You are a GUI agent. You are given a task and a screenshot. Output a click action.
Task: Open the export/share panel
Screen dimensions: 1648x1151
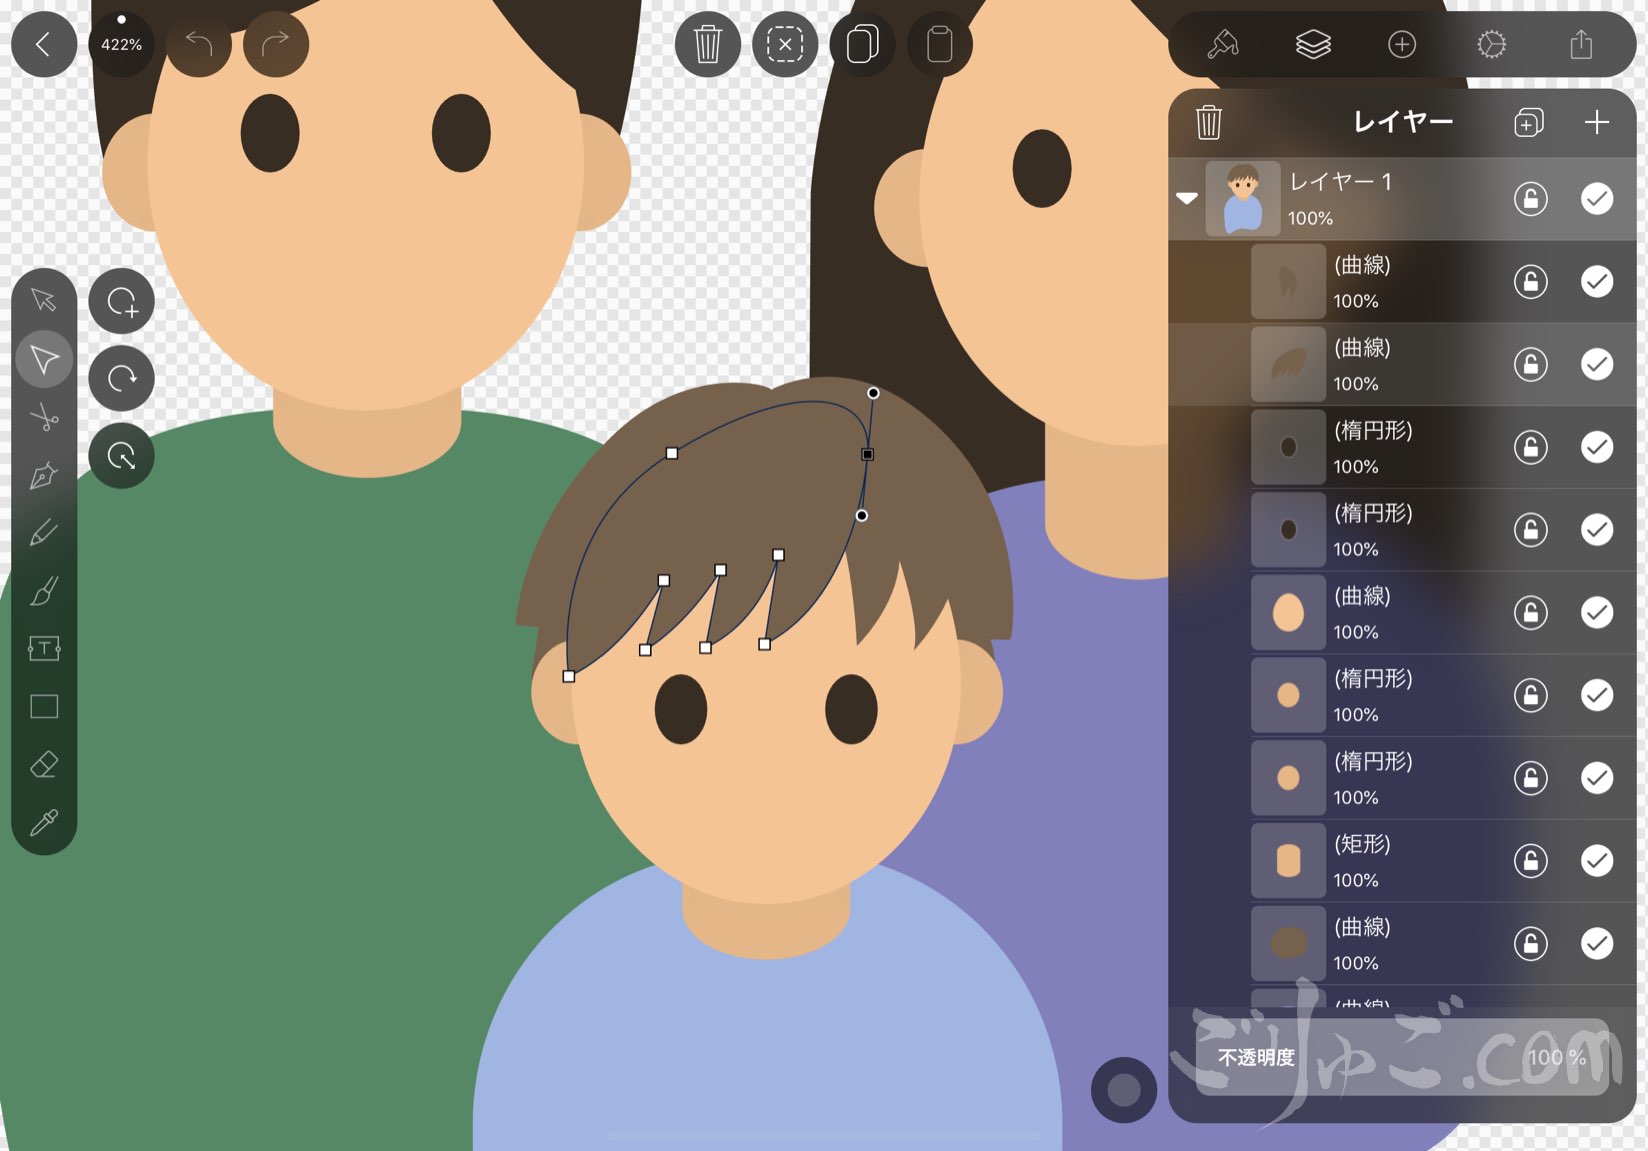click(x=1583, y=44)
